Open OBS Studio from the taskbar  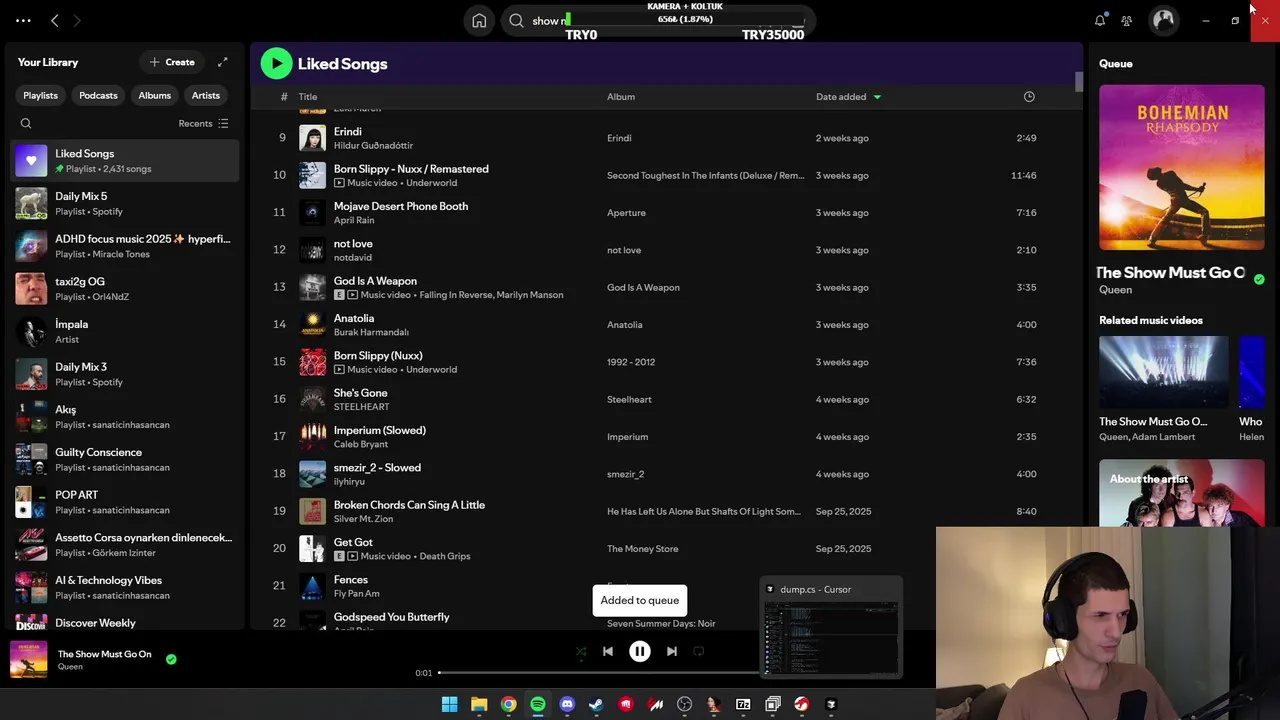[x=684, y=704]
